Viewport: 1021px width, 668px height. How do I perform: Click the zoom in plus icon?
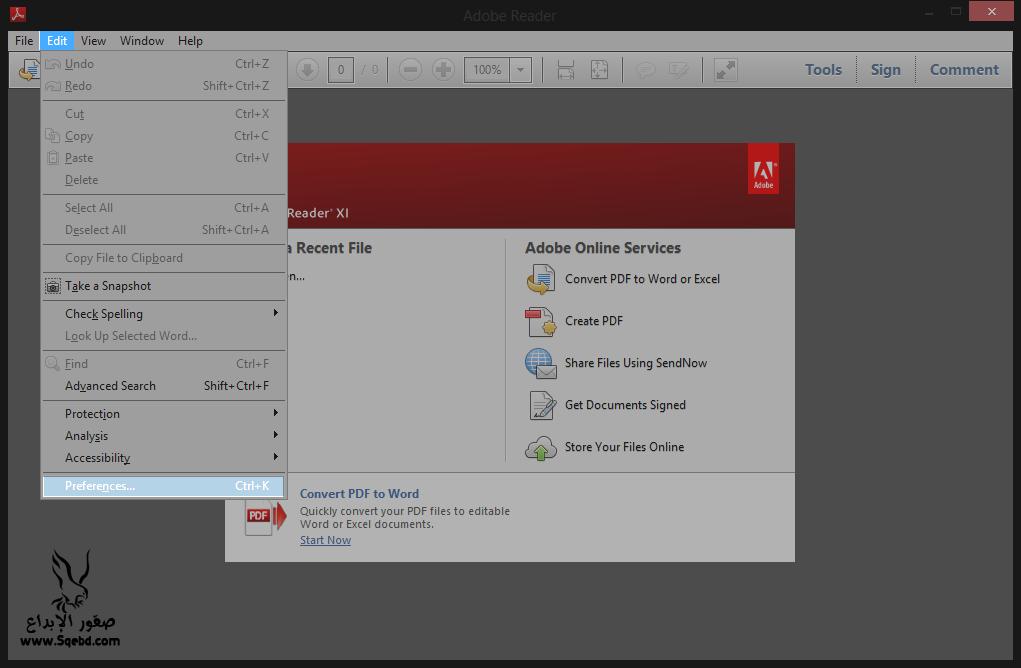tap(443, 70)
